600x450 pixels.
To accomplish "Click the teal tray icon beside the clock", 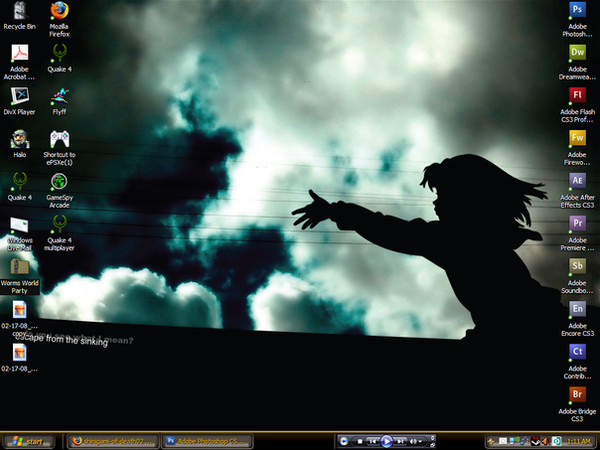I will [x=556, y=441].
